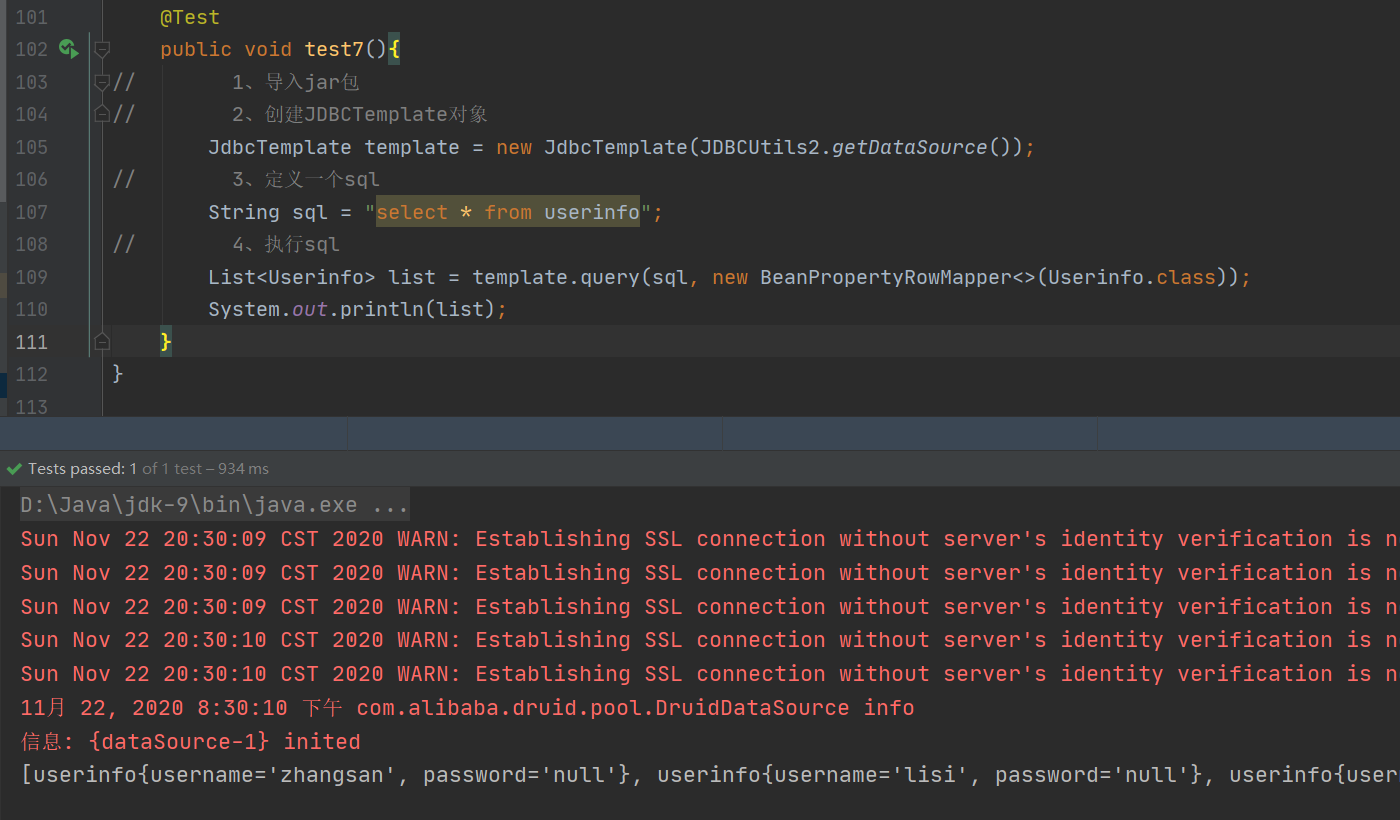Click the closing fold marker on line 111
1400x820 pixels.
(101, 342)
